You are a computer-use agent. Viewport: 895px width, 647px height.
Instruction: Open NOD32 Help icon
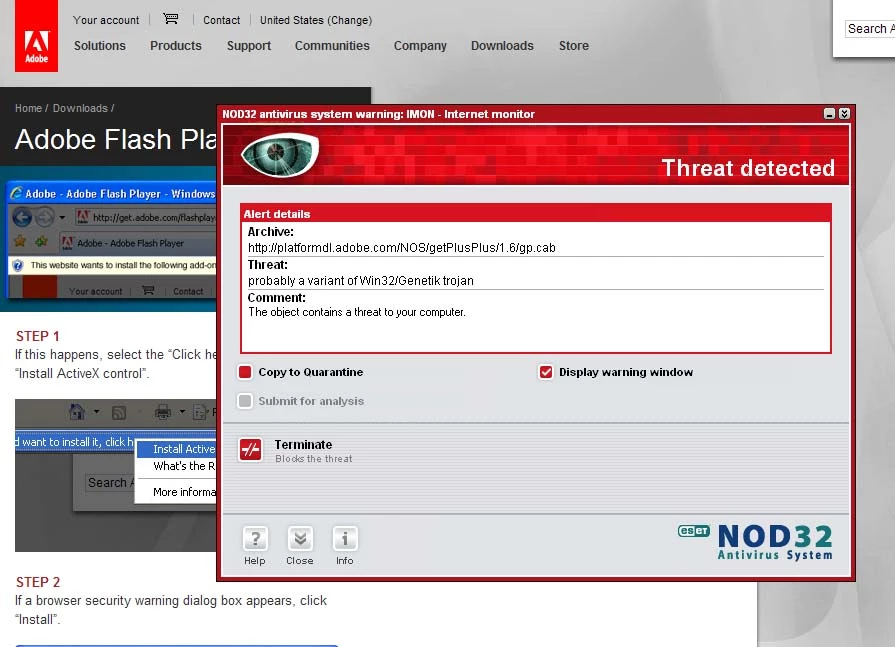[255, 539]
